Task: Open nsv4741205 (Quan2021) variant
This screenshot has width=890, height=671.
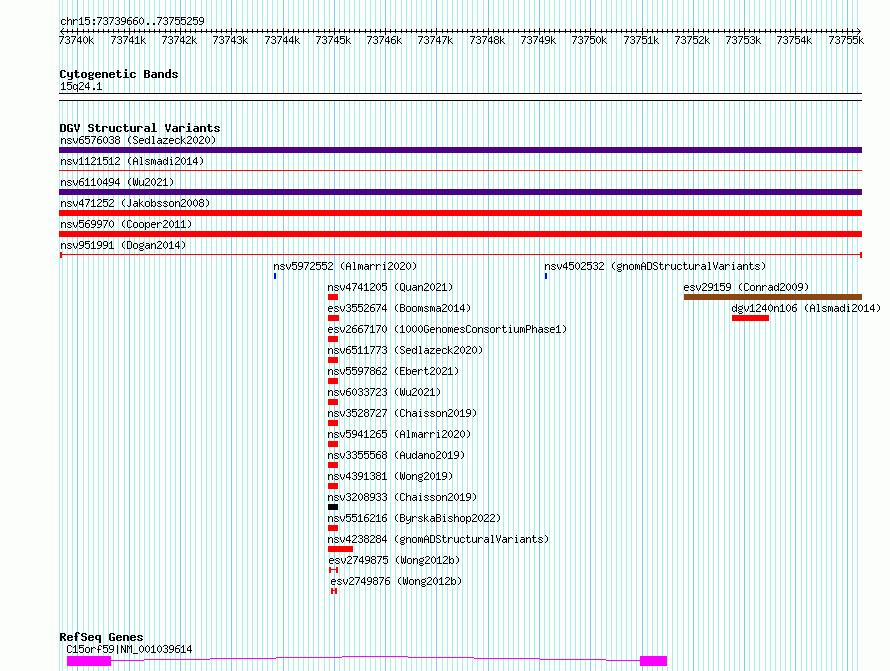Action: tap(391, 287)
